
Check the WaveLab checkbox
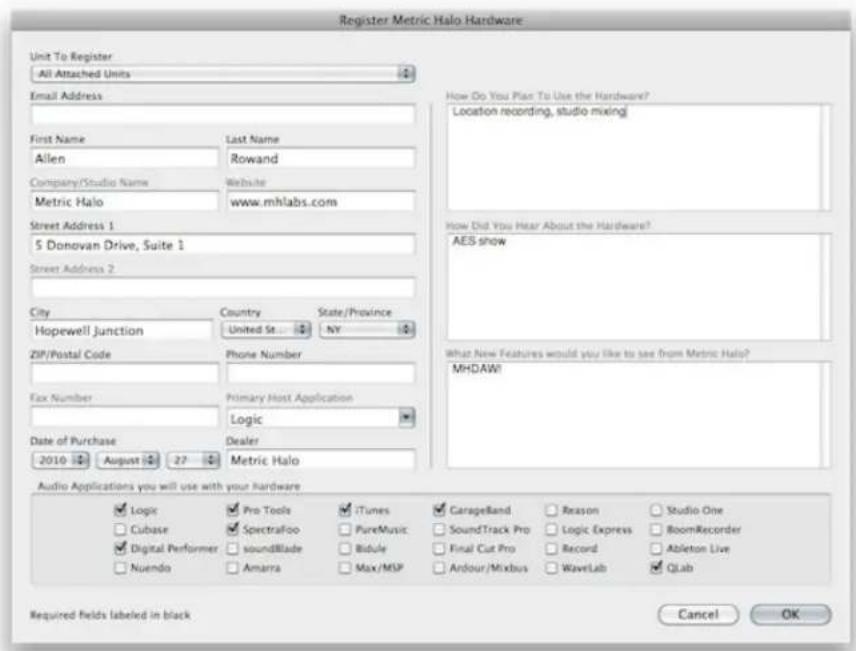[x=551, y=568]
